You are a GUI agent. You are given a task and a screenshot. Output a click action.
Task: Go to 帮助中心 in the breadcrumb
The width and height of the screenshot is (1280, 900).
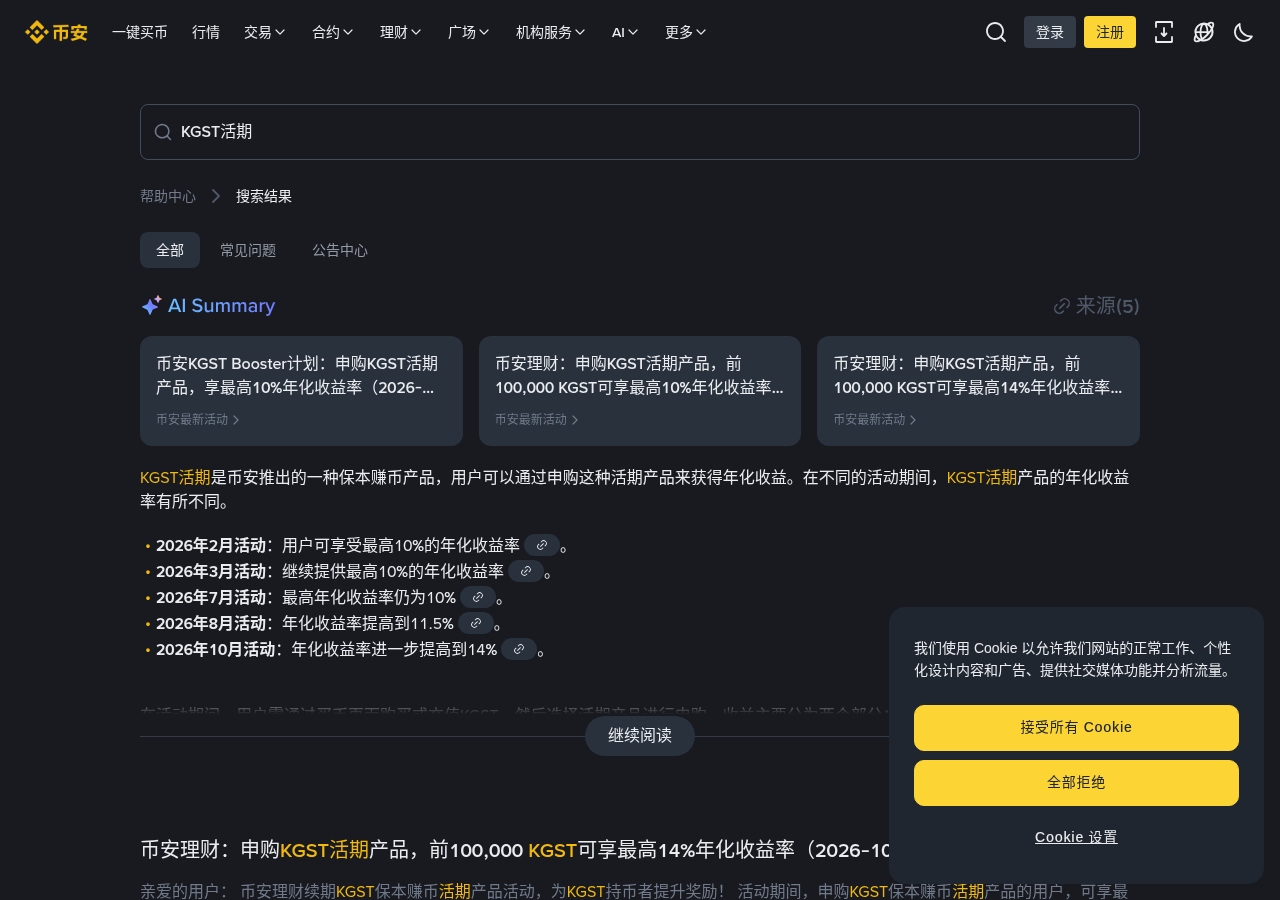[x=168, y=196]
